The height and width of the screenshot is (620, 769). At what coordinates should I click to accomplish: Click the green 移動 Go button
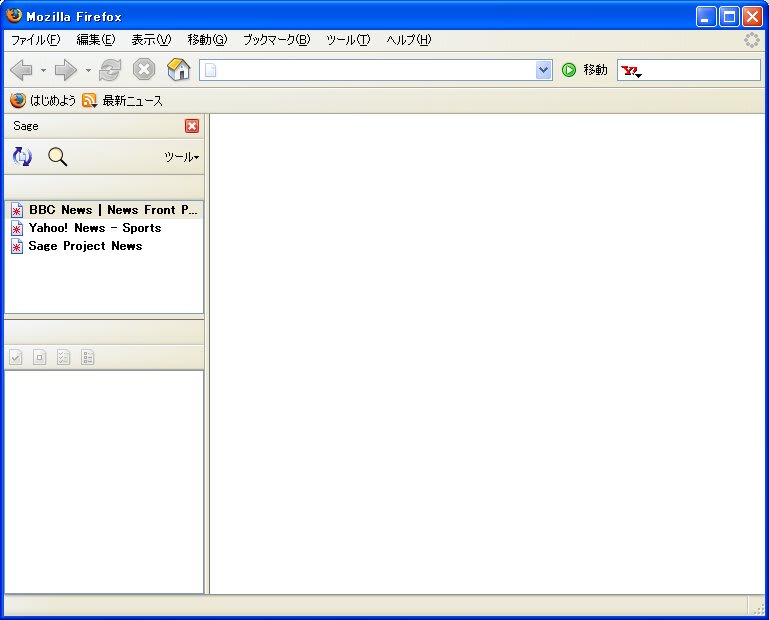585,70
